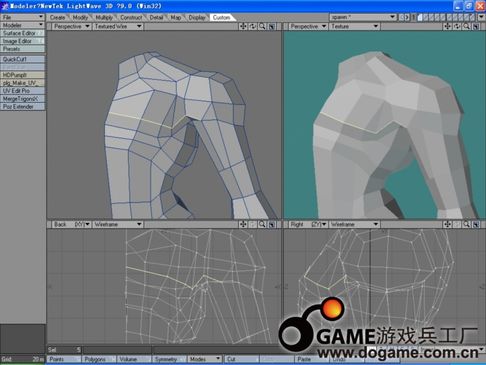Switch to the Create tab

point(58,17)
